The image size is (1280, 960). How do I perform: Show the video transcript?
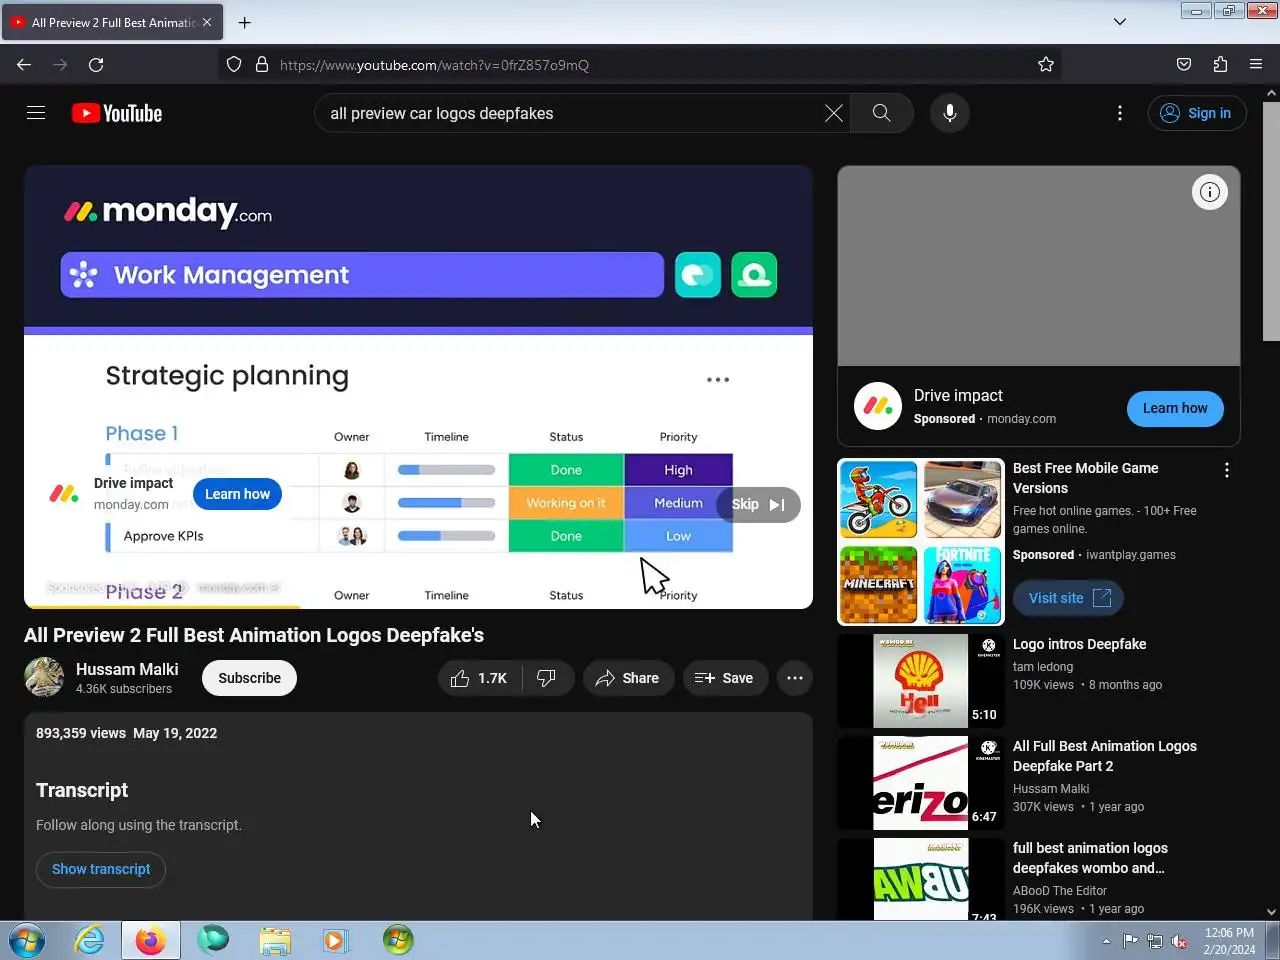101,869
